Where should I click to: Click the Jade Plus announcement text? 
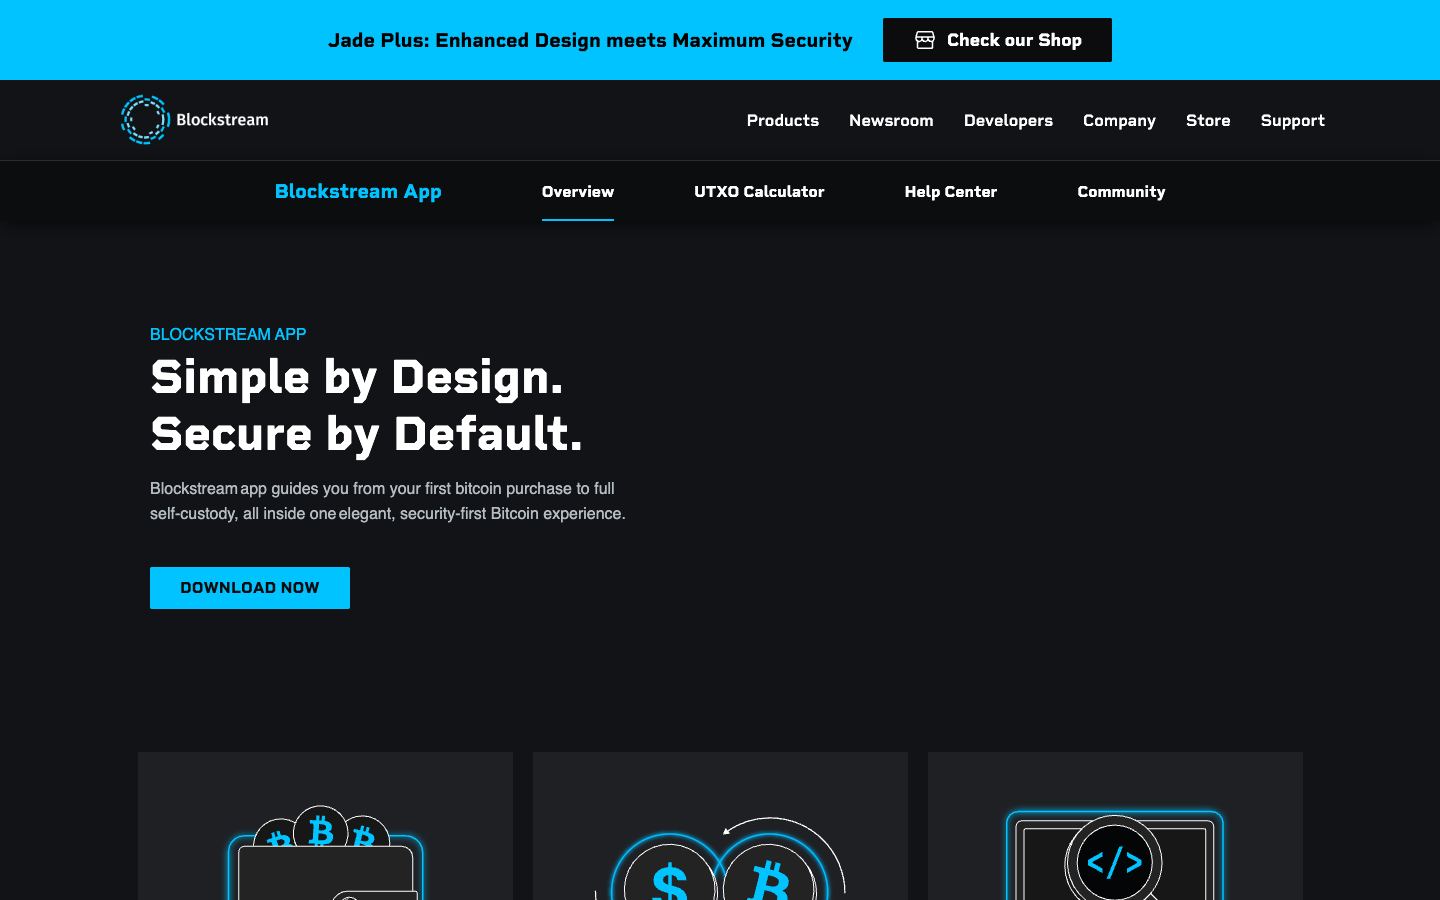pyautogui.click(x=590, y=40)
